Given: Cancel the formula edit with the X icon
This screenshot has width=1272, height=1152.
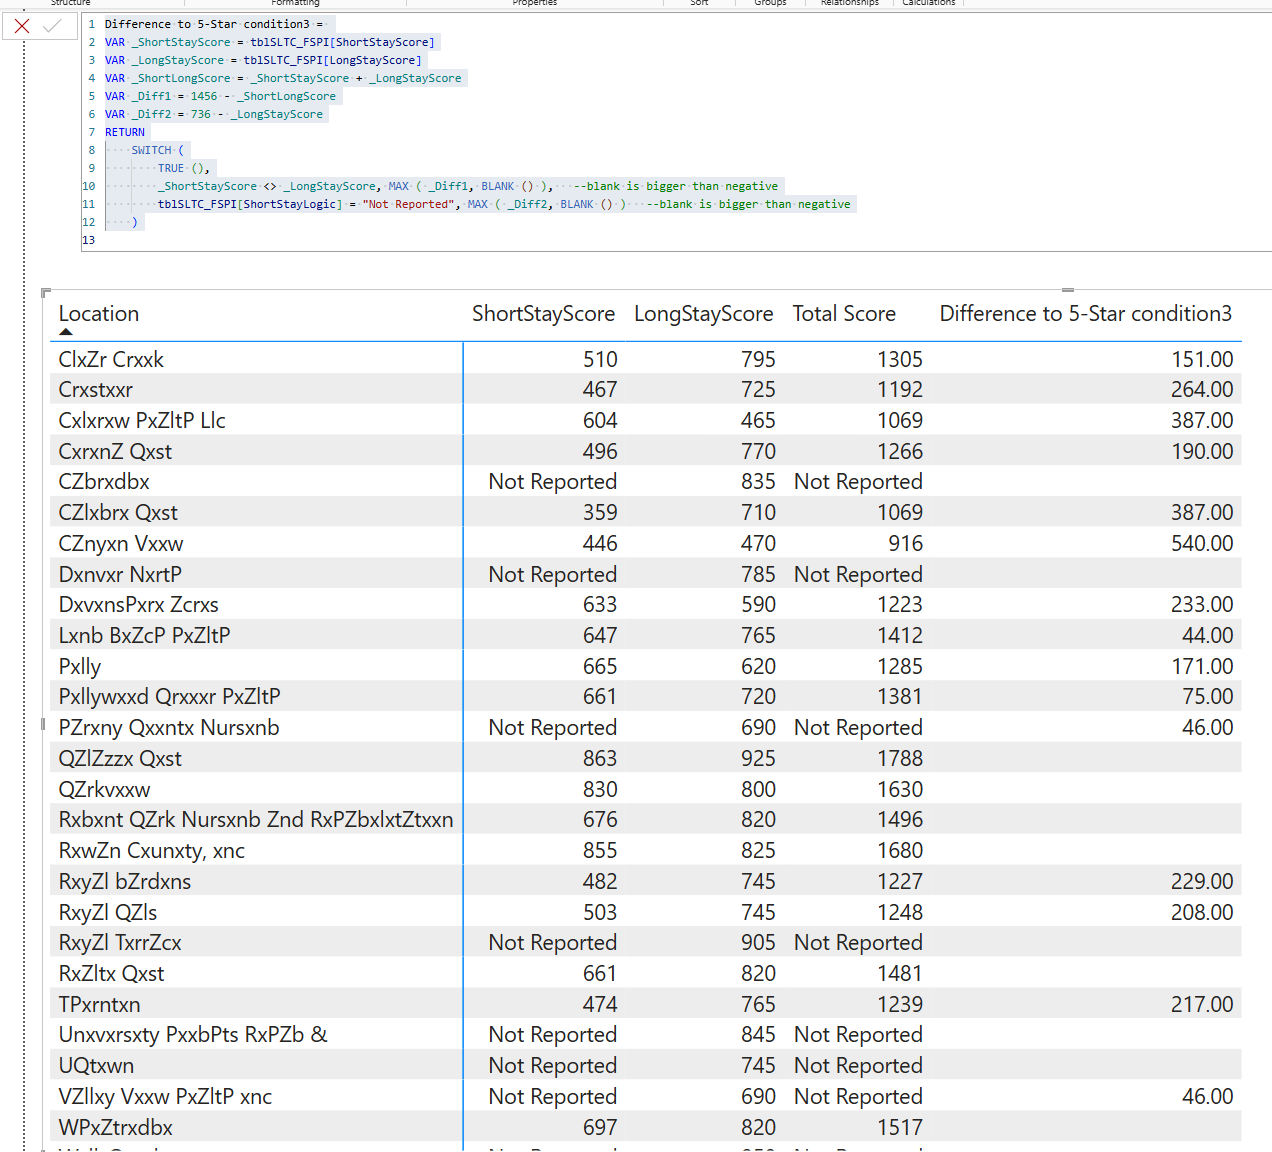Looking at the screenshot, I should coord(22,26).
